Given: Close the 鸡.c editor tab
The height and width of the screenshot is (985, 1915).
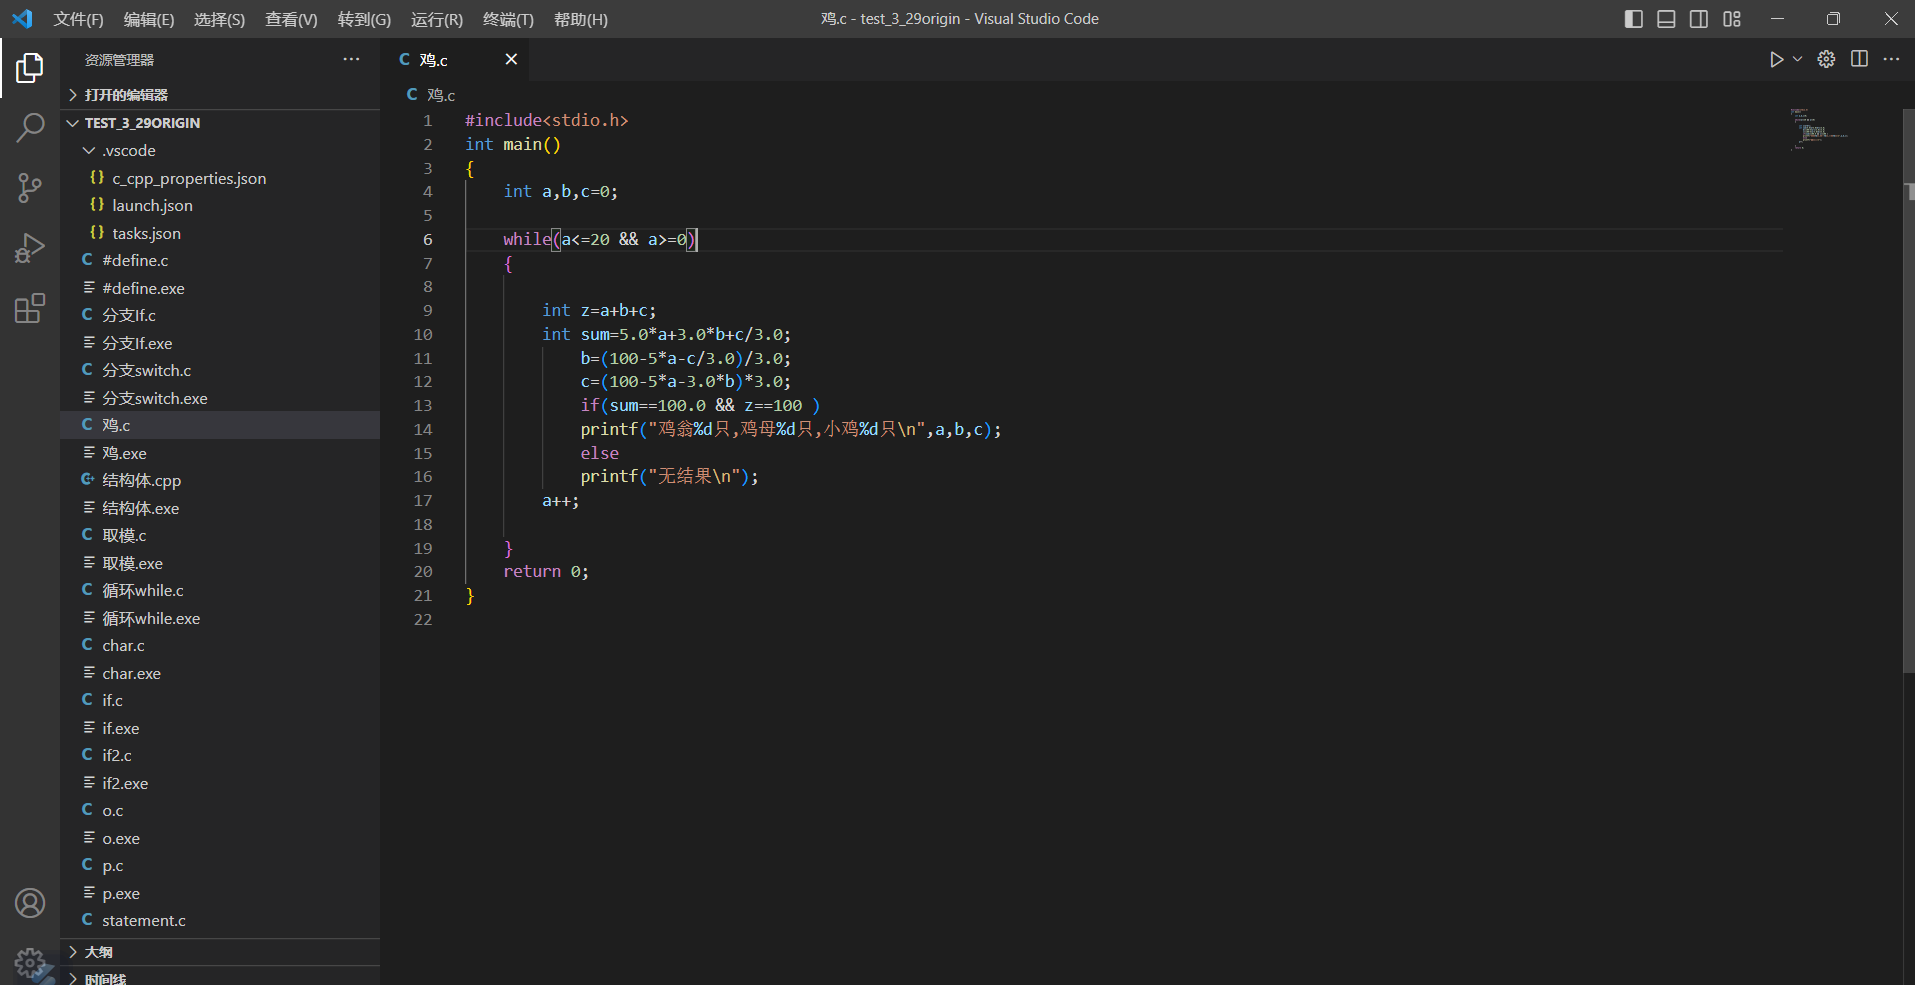Looking at the screenshot, I should (x=511, y=59).
